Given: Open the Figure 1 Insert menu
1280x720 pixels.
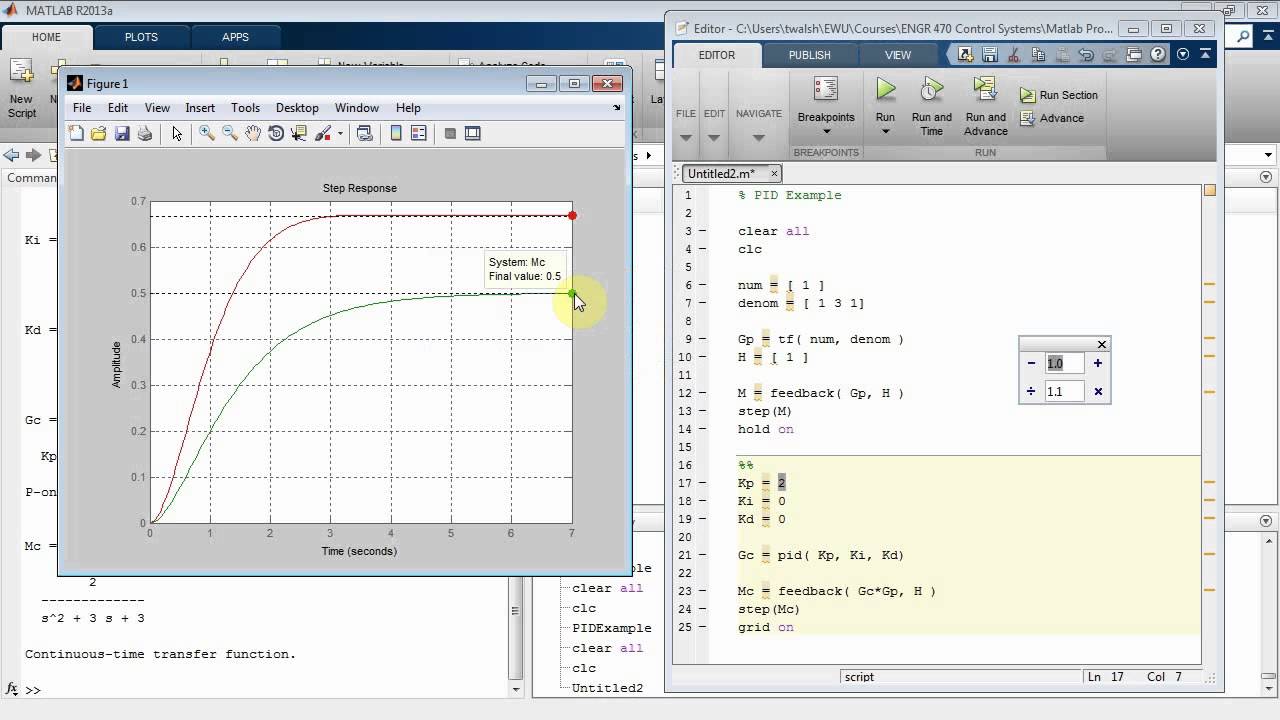Looking at the screenshot, I should [200, 108].
